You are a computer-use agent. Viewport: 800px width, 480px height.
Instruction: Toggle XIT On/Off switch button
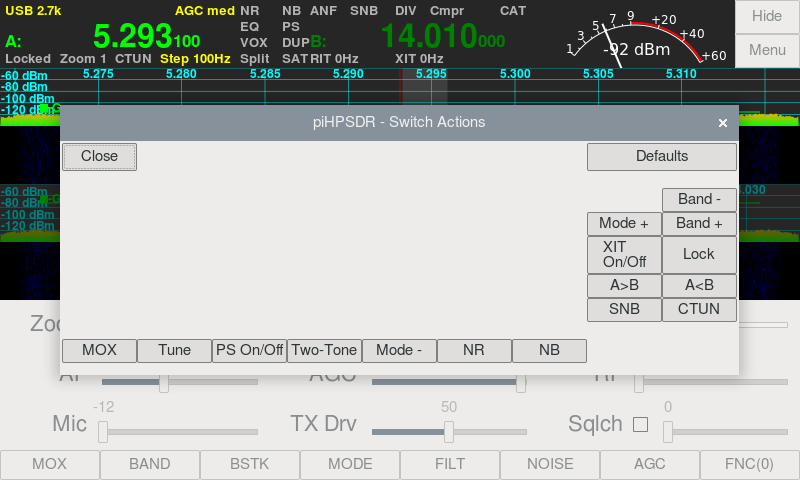click(x=624, y=254)
